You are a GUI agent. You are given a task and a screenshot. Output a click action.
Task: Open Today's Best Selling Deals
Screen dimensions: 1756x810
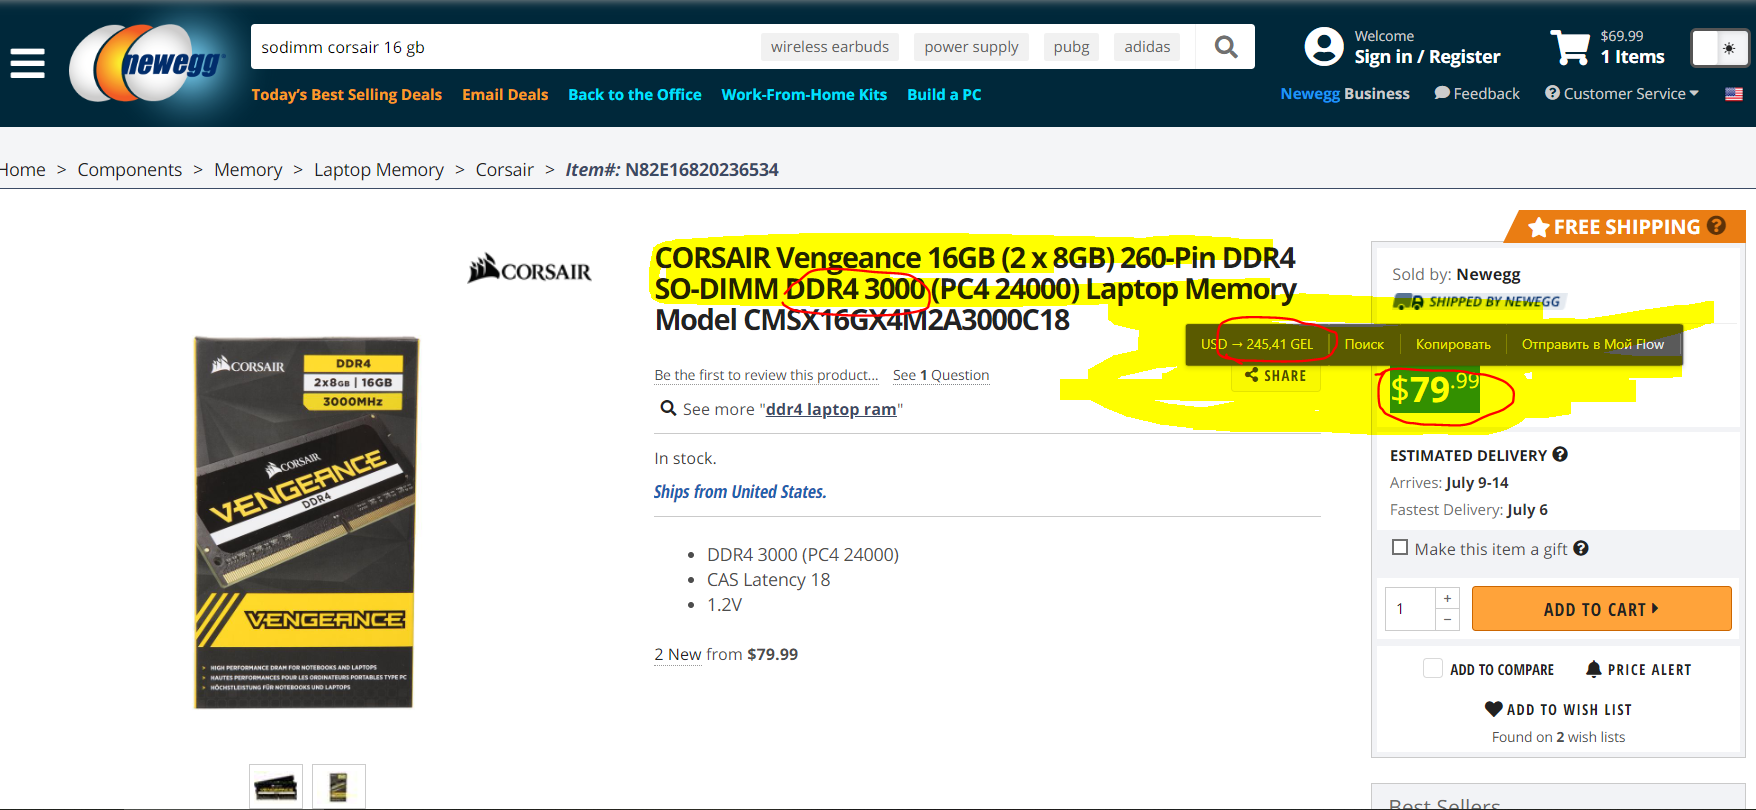pyautogui.click(x=346, y=95)
